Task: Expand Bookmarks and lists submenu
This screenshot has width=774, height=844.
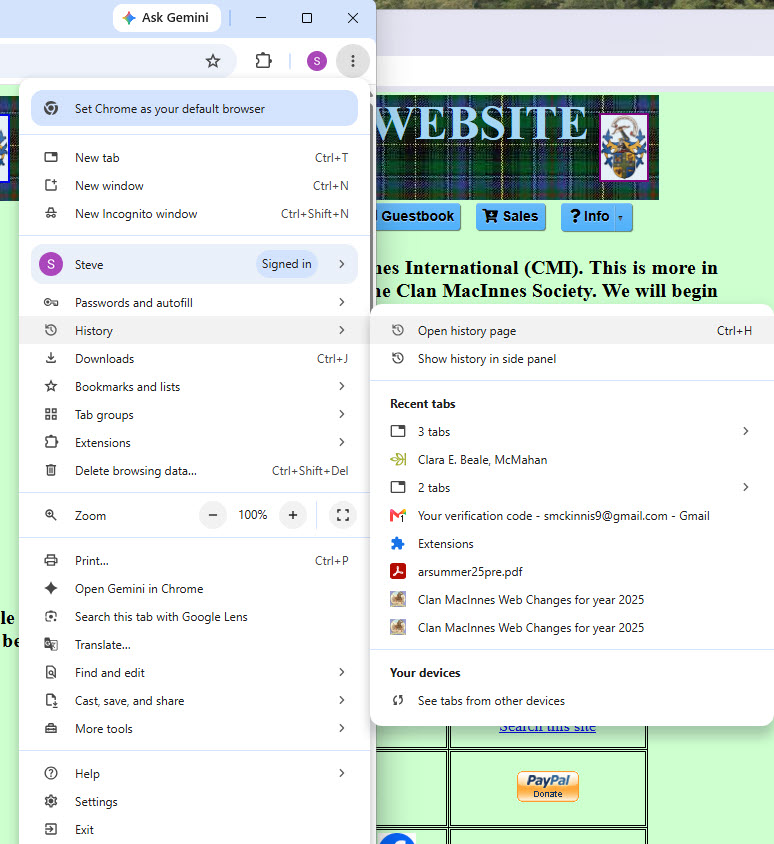Action: coord(194,386)
